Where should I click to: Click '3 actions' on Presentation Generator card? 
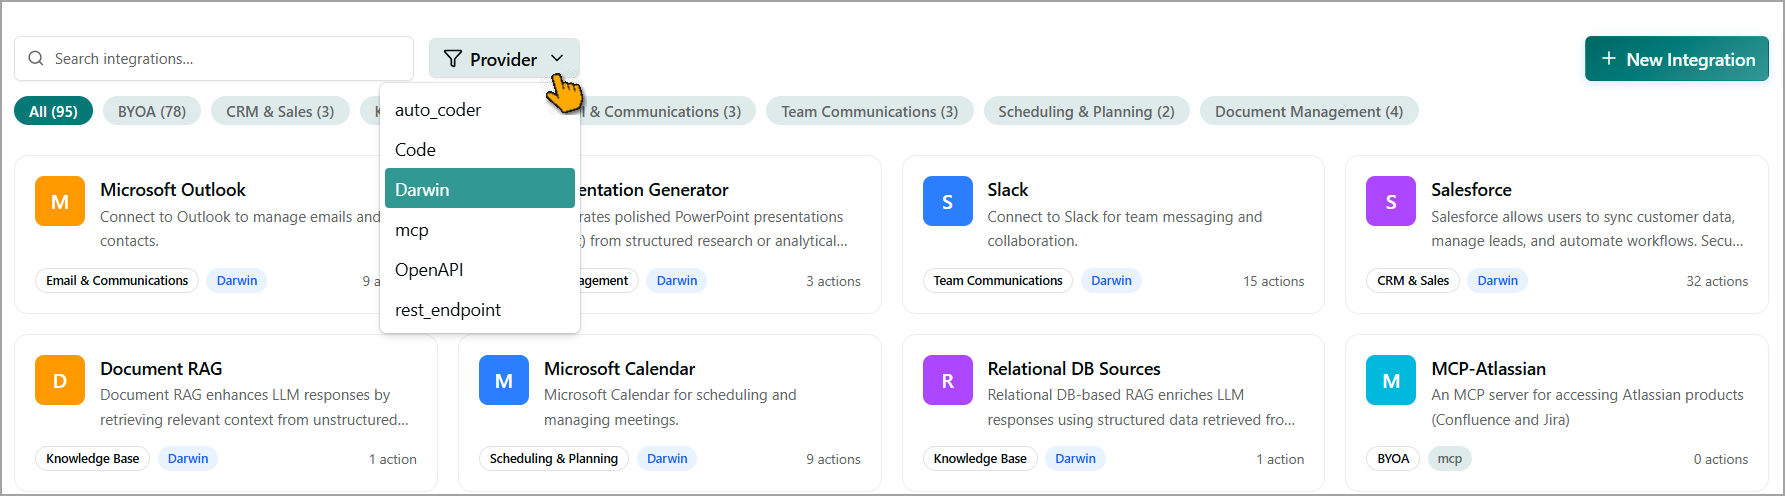pyautogui.click(x=833, y=282)
